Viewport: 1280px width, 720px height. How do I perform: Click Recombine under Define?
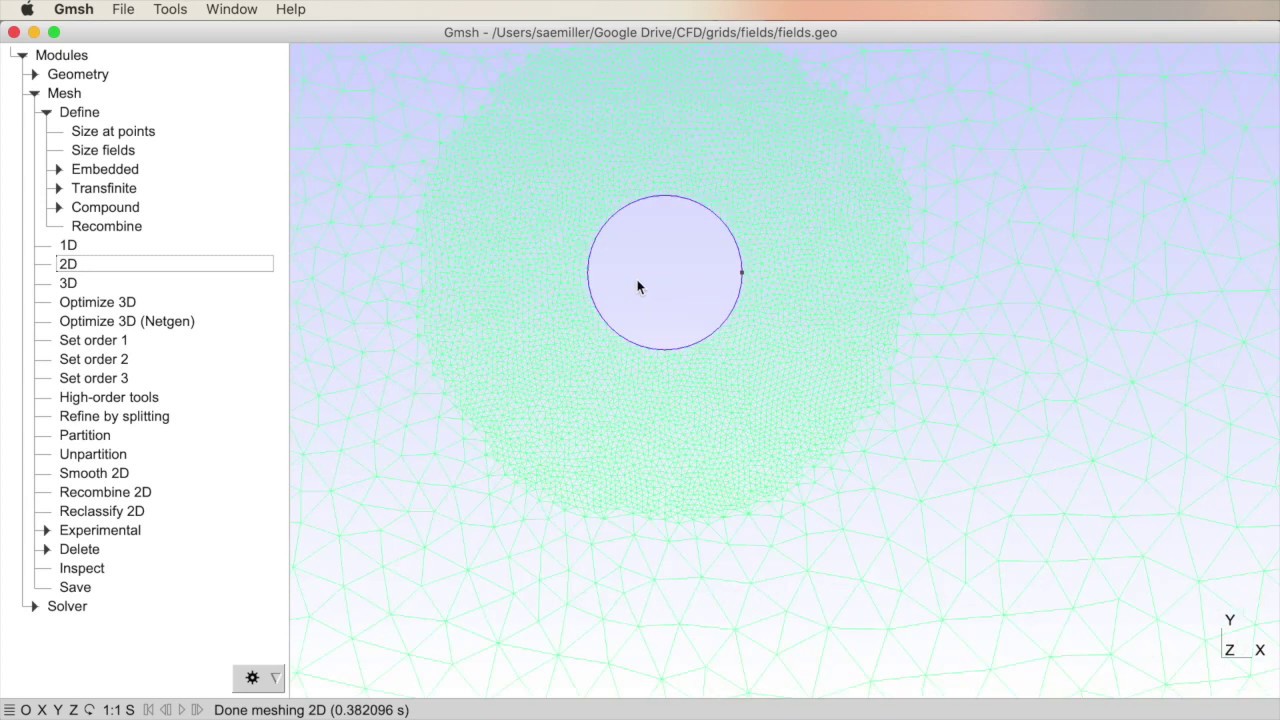coord(106,226)
